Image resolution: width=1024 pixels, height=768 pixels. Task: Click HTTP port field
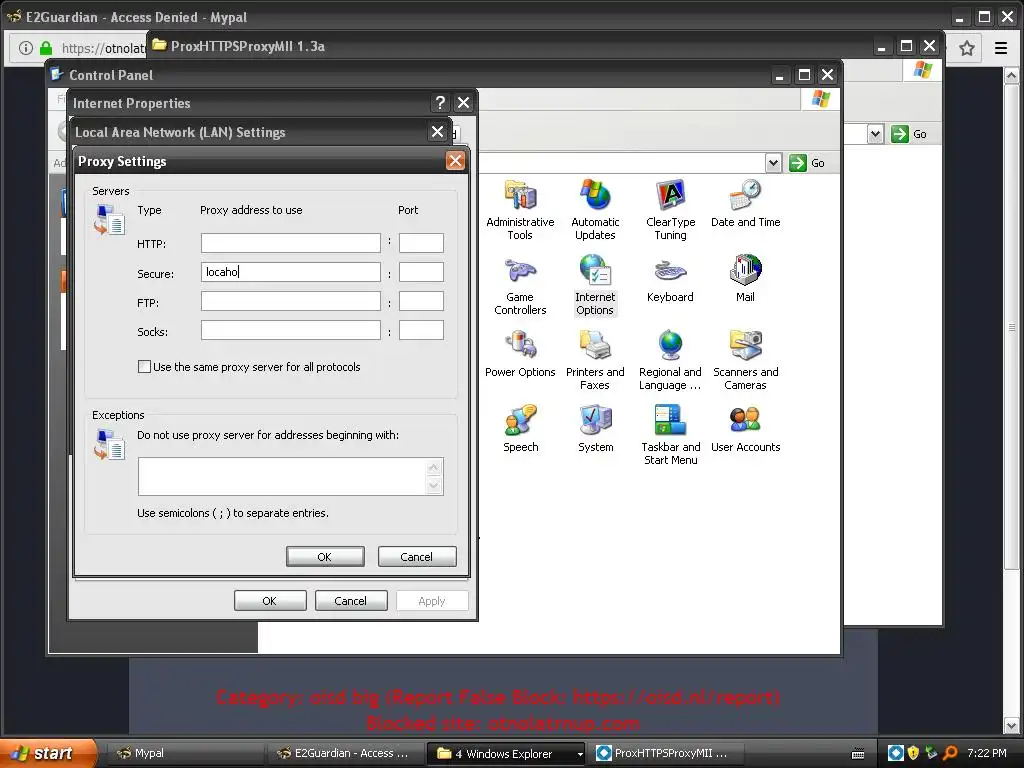point(421,243)
